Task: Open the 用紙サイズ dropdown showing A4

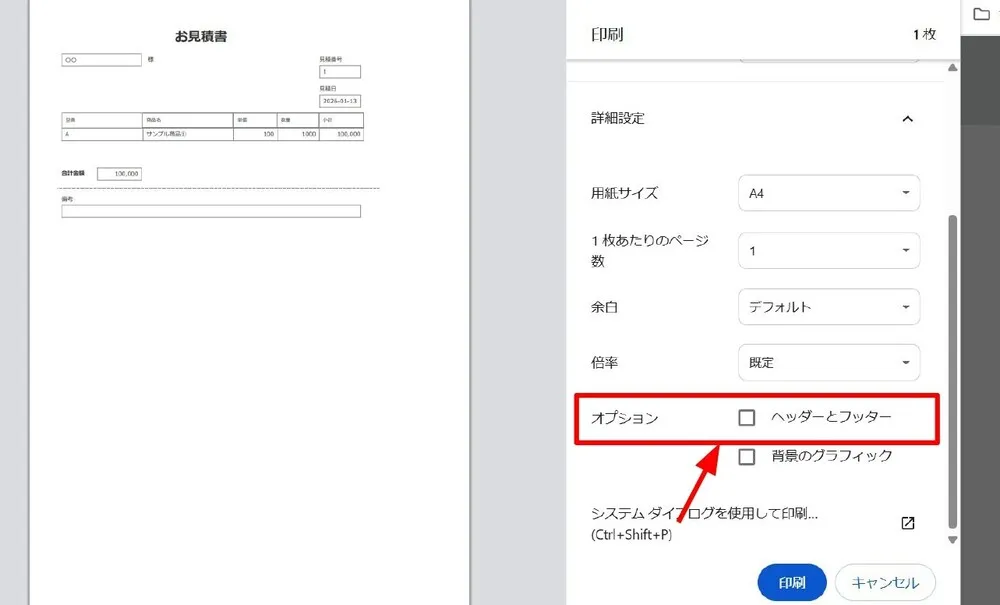Action: pyautogui.click(x=828, y=193)
